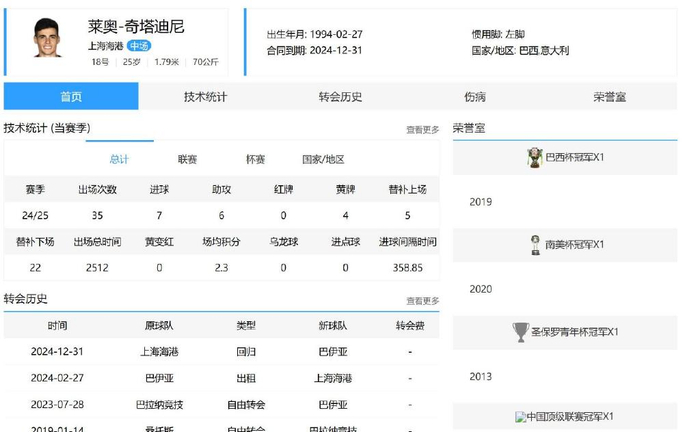Click the 中场 position badge
Viewport: 700px width, 432px height.
pyautogui.click(x=139, y=46)
